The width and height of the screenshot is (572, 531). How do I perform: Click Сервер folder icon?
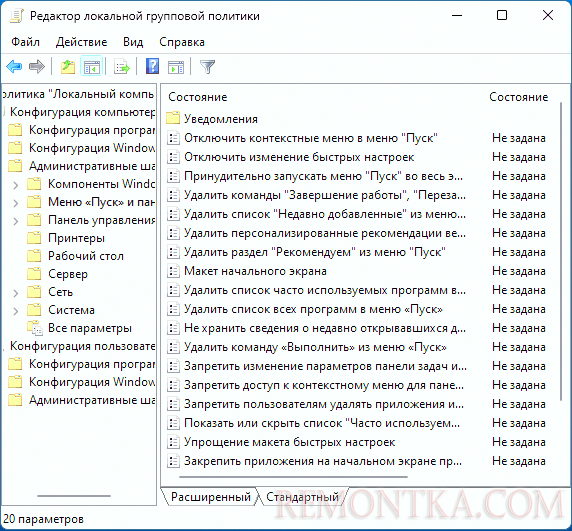tap(34, 274)
